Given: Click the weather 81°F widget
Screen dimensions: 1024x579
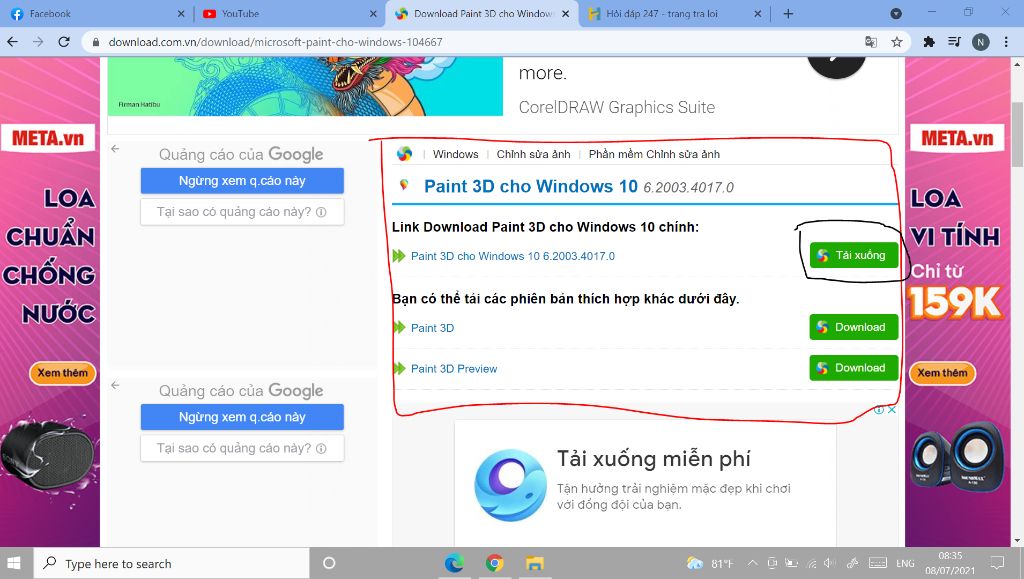Looking at the screenshot, I should pos(709,563).
